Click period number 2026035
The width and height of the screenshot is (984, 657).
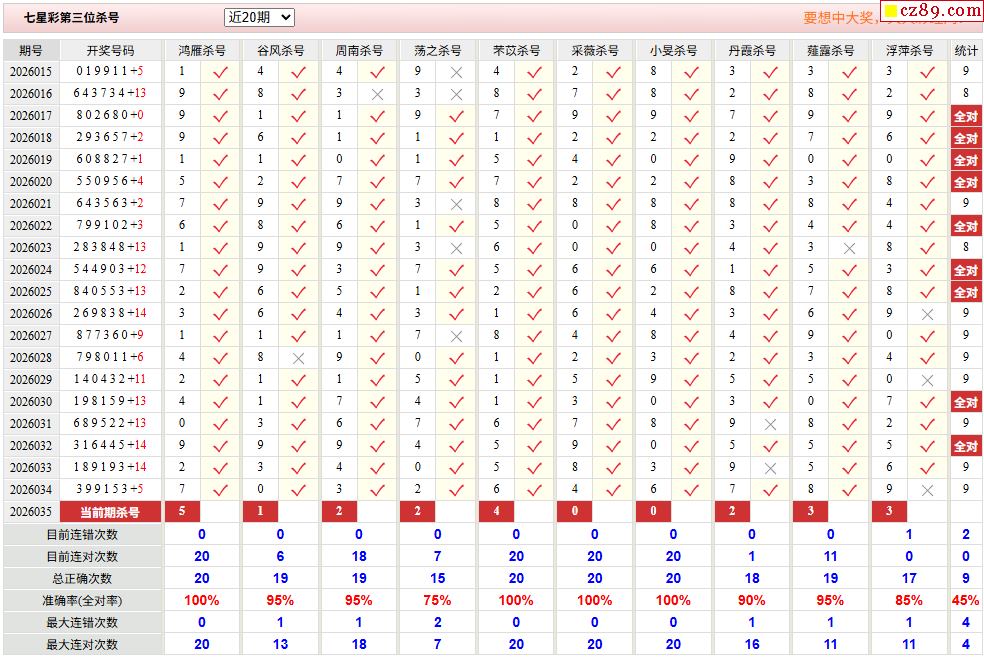[31, 511]
